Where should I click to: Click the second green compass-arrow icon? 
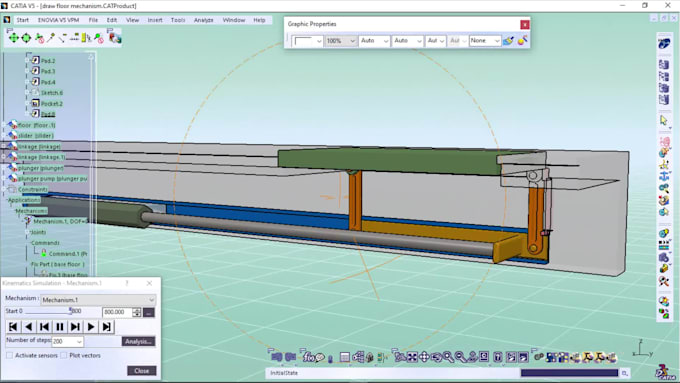(26, 38)
